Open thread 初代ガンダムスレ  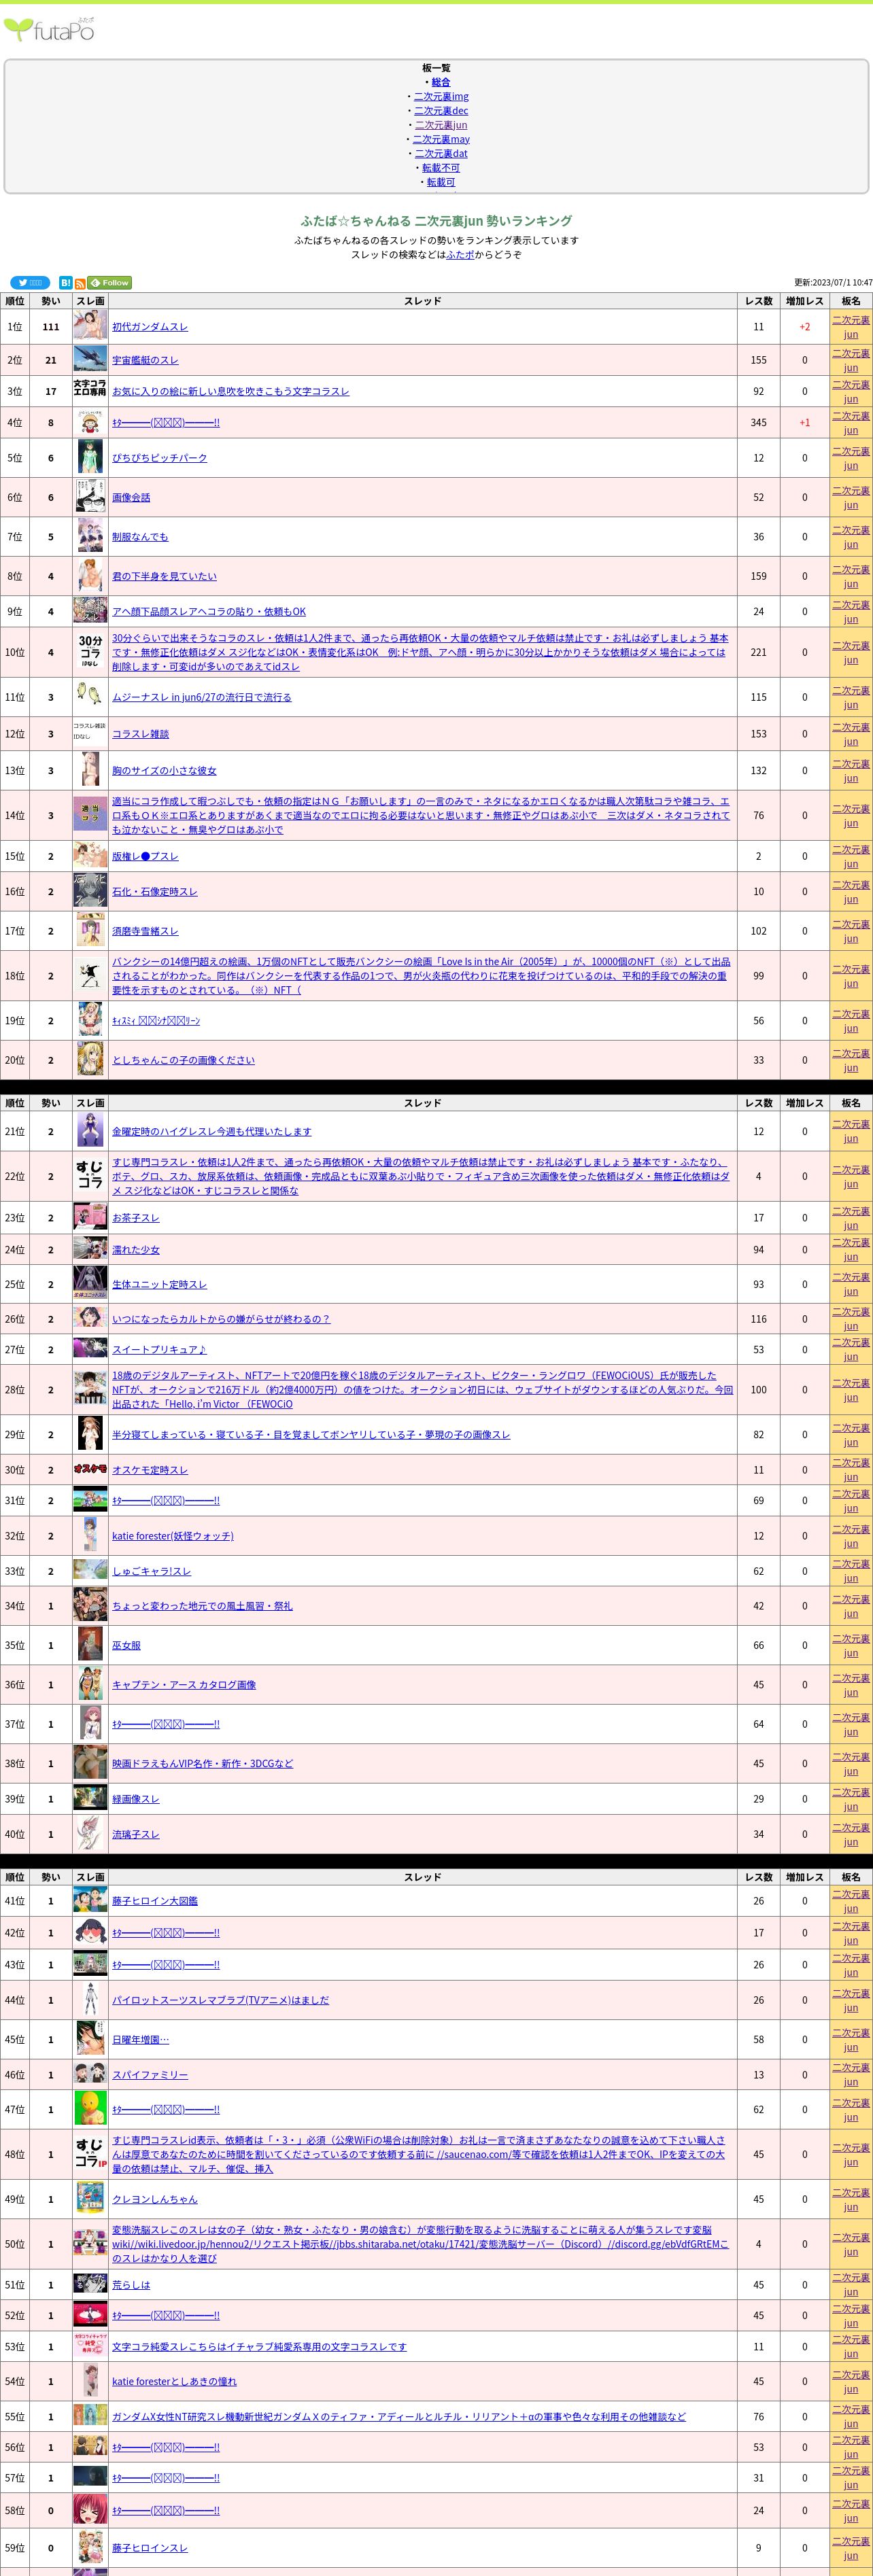coord(150,327)
